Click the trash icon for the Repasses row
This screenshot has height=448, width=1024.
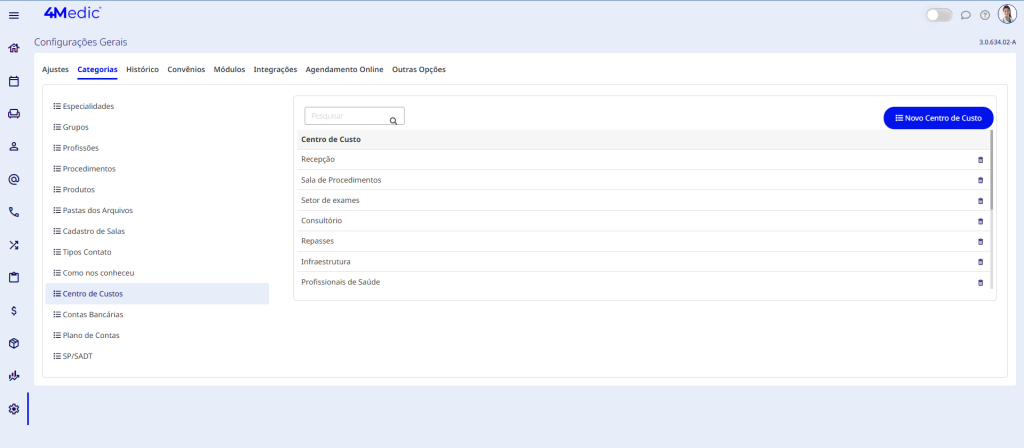click(980, 242)
